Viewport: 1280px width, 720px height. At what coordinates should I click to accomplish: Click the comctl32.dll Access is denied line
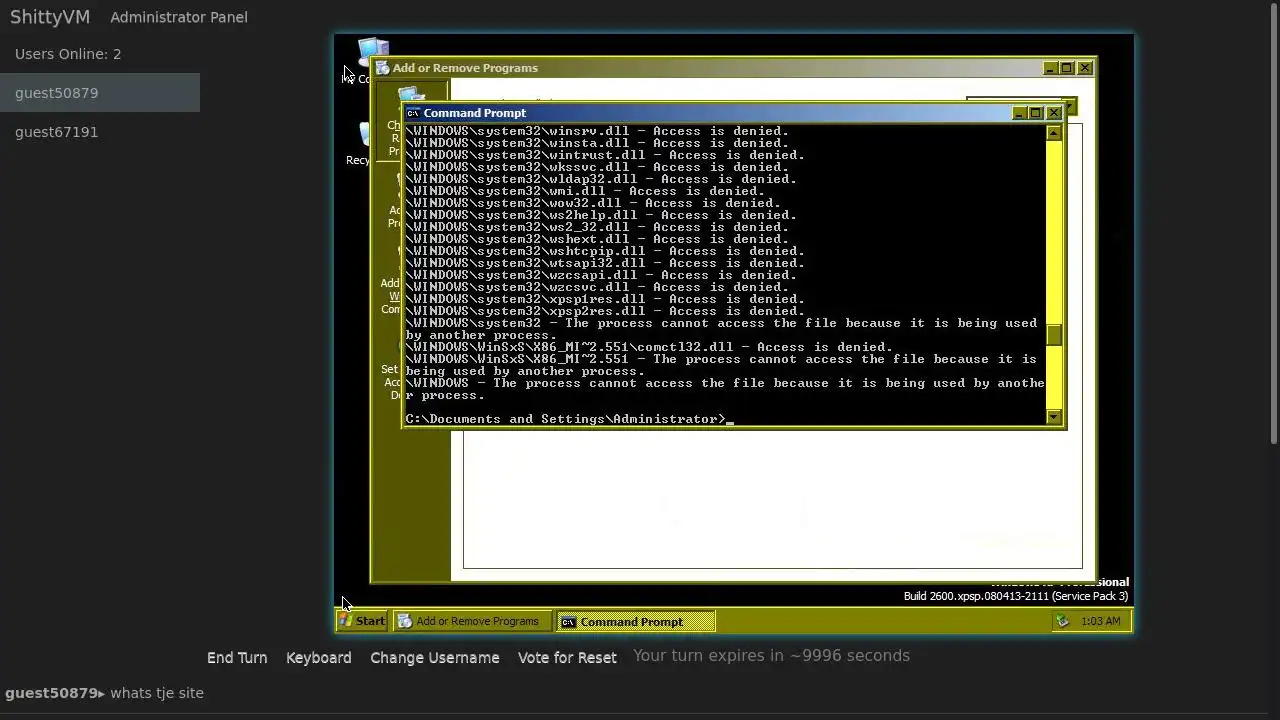(x=649, y=347)
